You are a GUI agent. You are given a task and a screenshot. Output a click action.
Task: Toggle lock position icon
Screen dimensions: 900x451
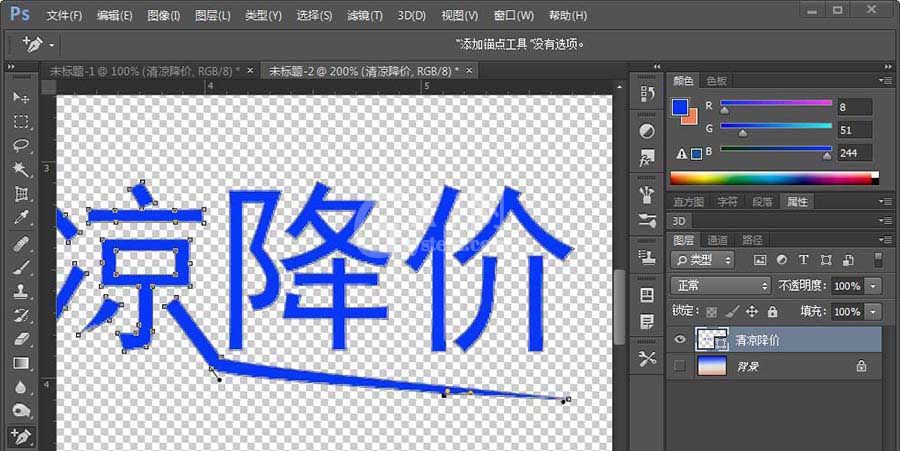752,312
